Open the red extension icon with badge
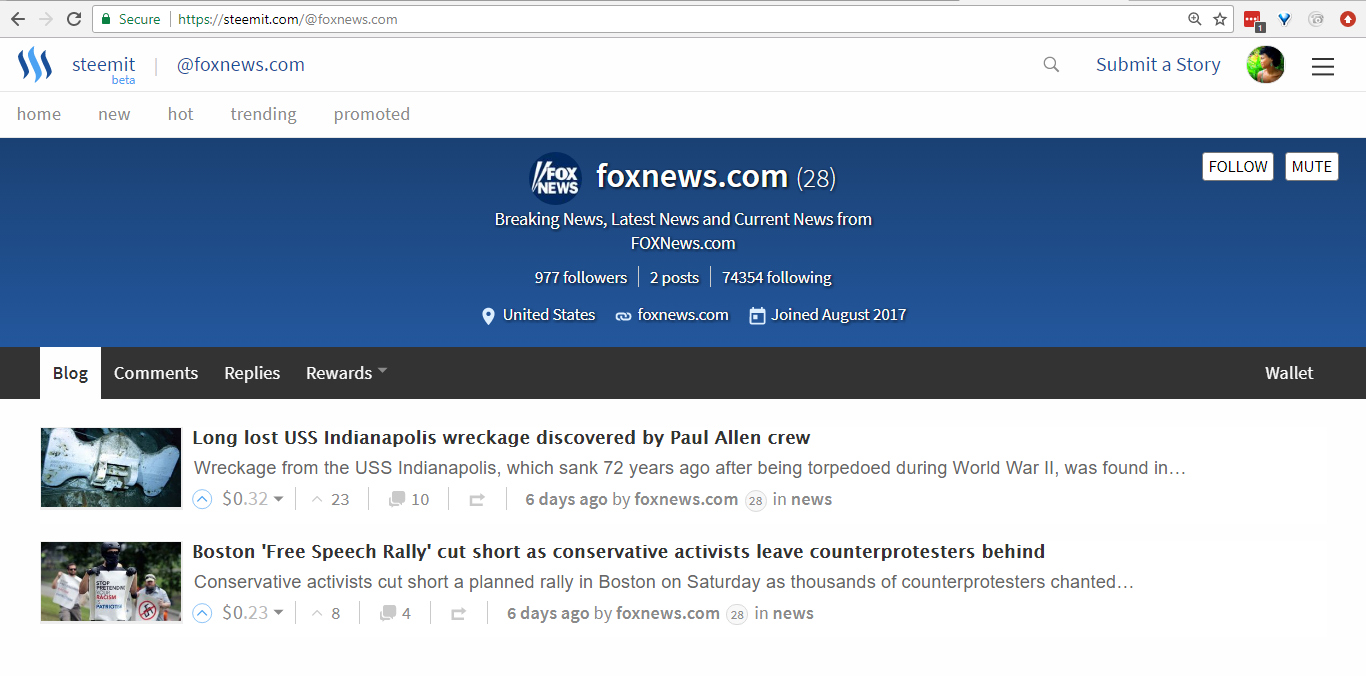This screenshot has height=676, width=1366. (1253, 19)
